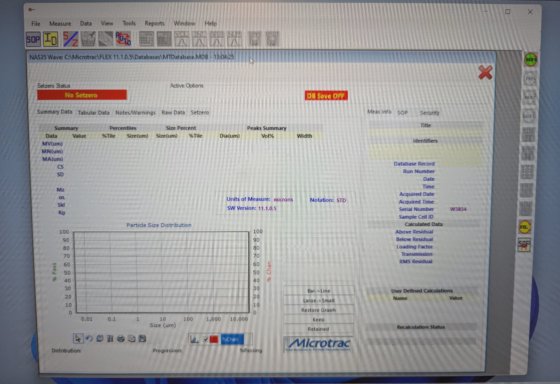Open the Help menu
Viewport: 560px width, 384px height.
210,24
